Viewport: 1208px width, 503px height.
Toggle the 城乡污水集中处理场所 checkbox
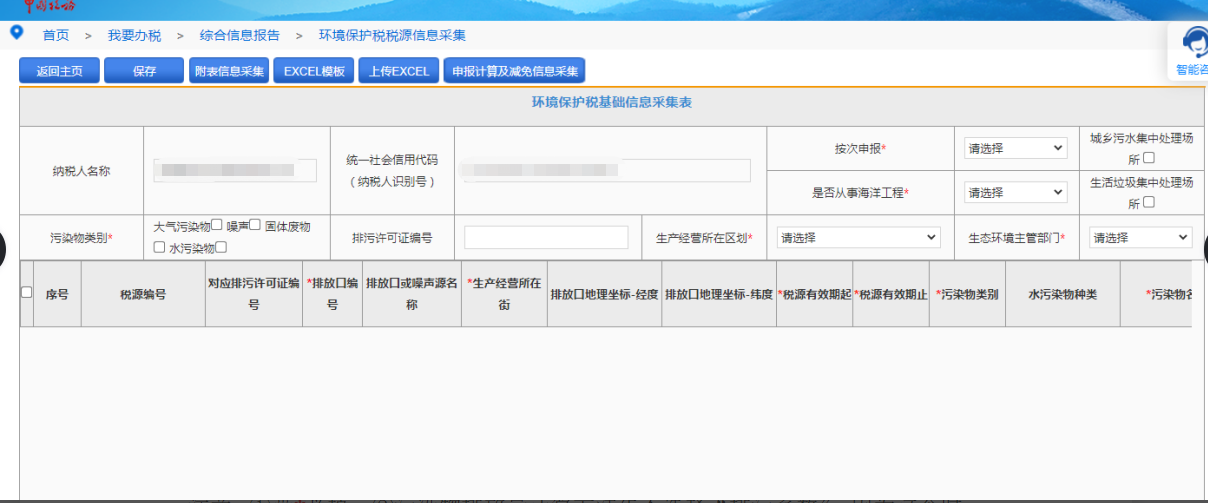1149,158
